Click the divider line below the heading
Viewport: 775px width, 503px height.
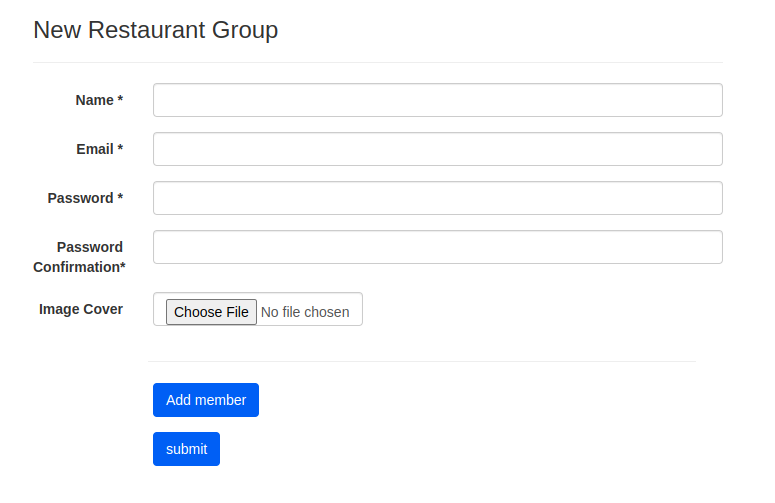pos(378,62)
